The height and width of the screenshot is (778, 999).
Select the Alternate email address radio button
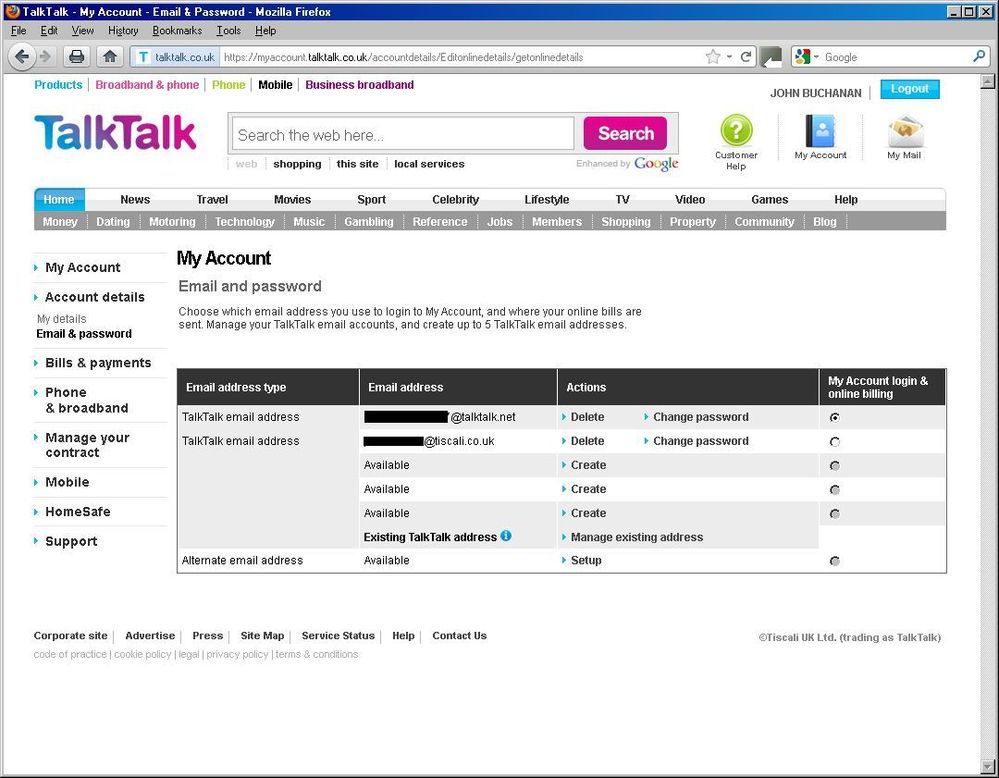tap(835, 561)
